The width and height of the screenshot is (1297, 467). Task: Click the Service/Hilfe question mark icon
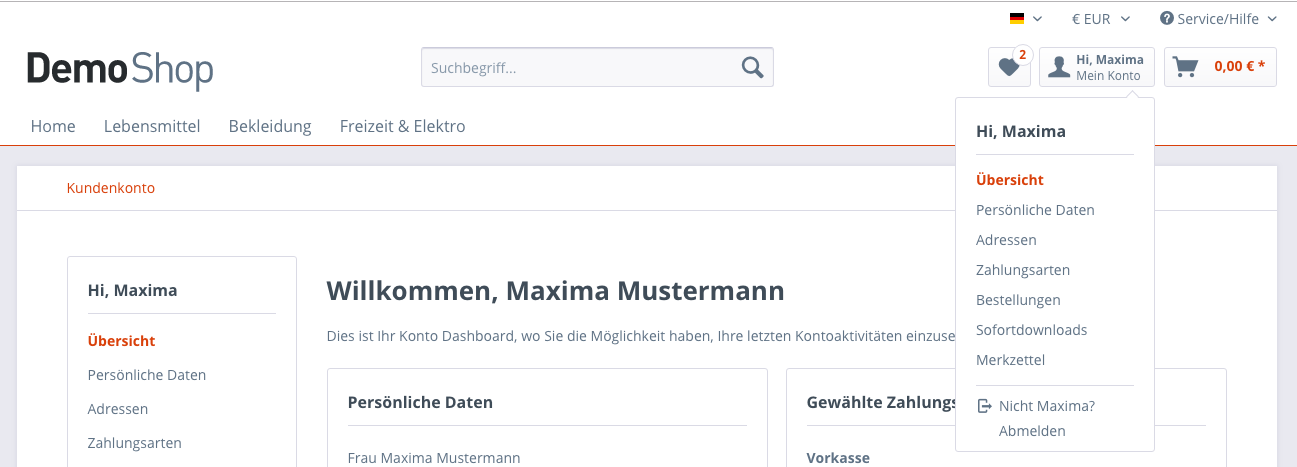click(x=1167, y=18)
